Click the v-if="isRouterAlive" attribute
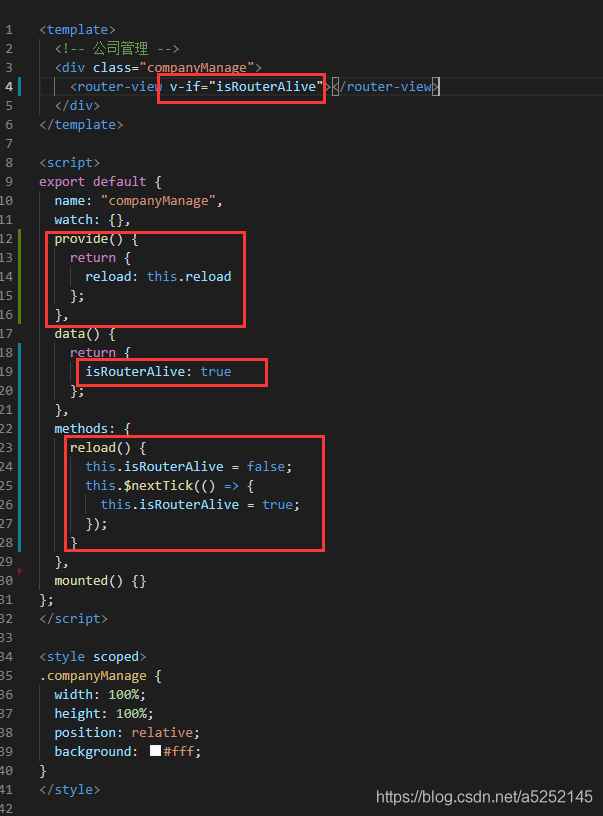 click(x=247, y=87)
